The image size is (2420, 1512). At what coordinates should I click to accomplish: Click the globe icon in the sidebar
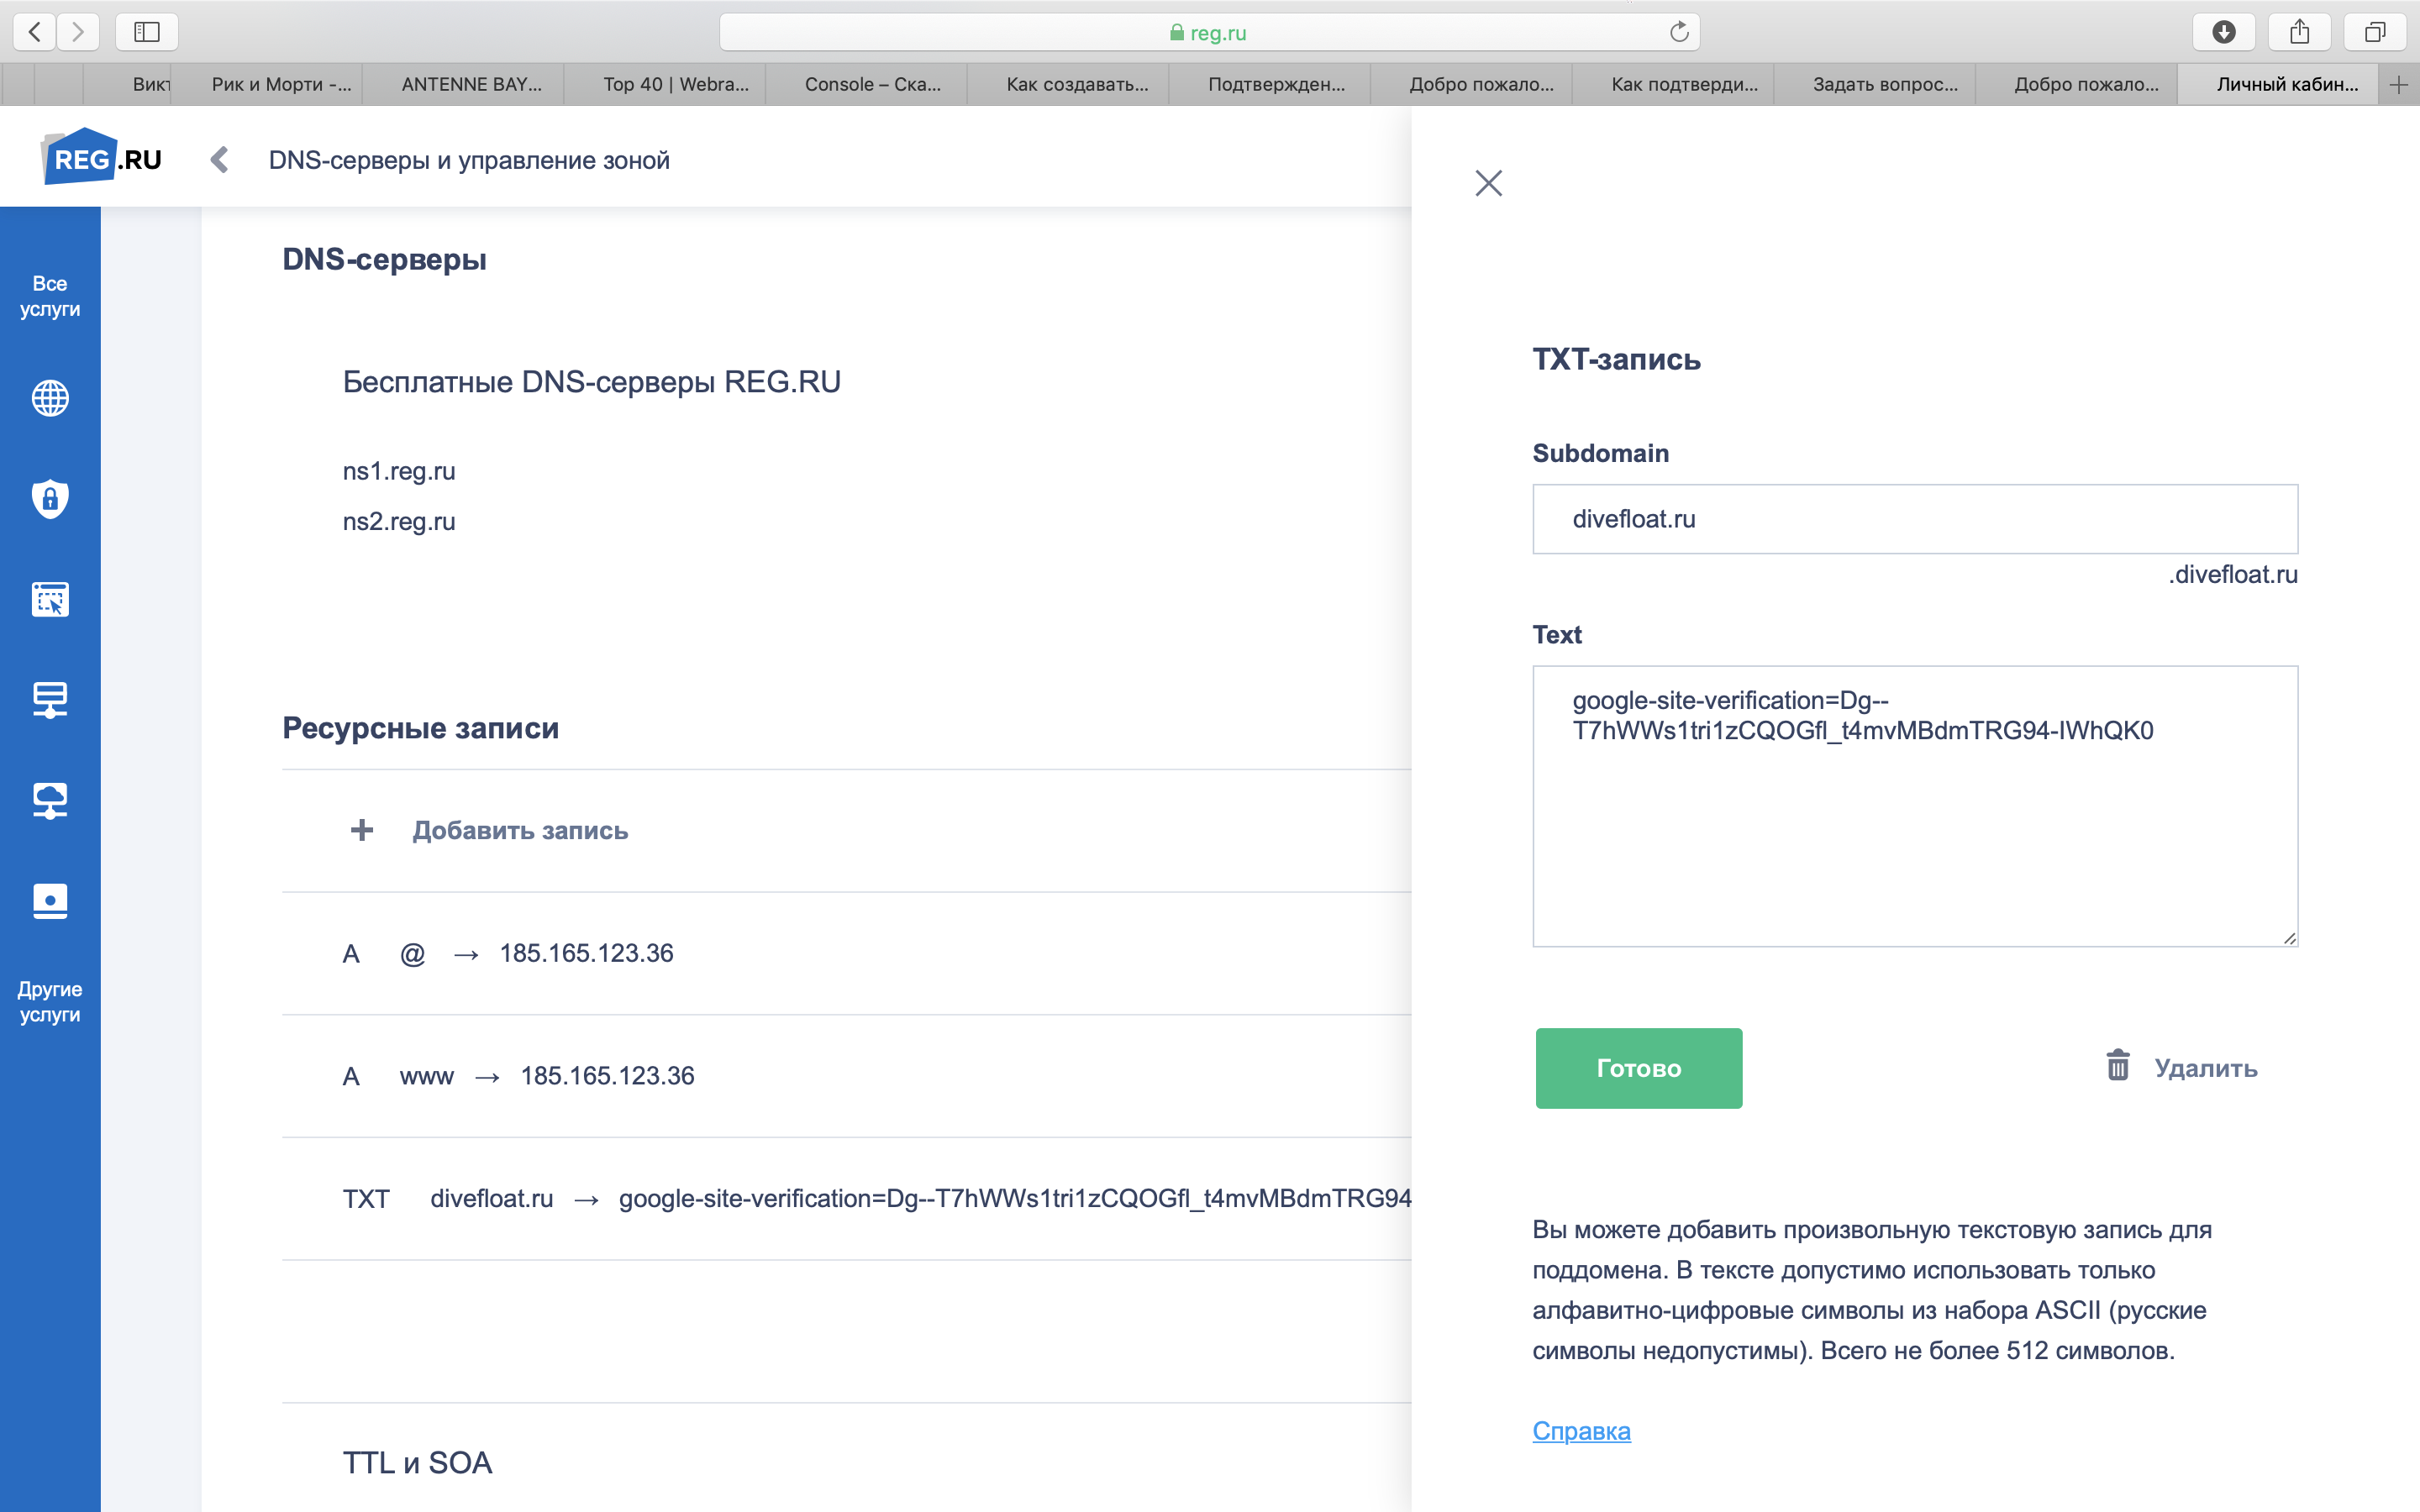pos(50,398)
